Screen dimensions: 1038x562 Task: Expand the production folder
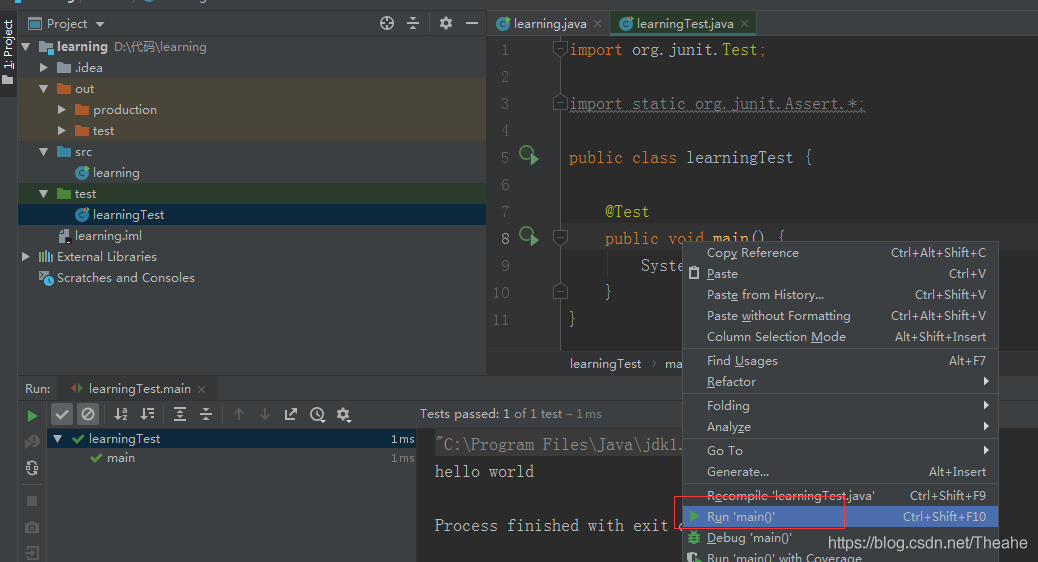click(62, 110)
